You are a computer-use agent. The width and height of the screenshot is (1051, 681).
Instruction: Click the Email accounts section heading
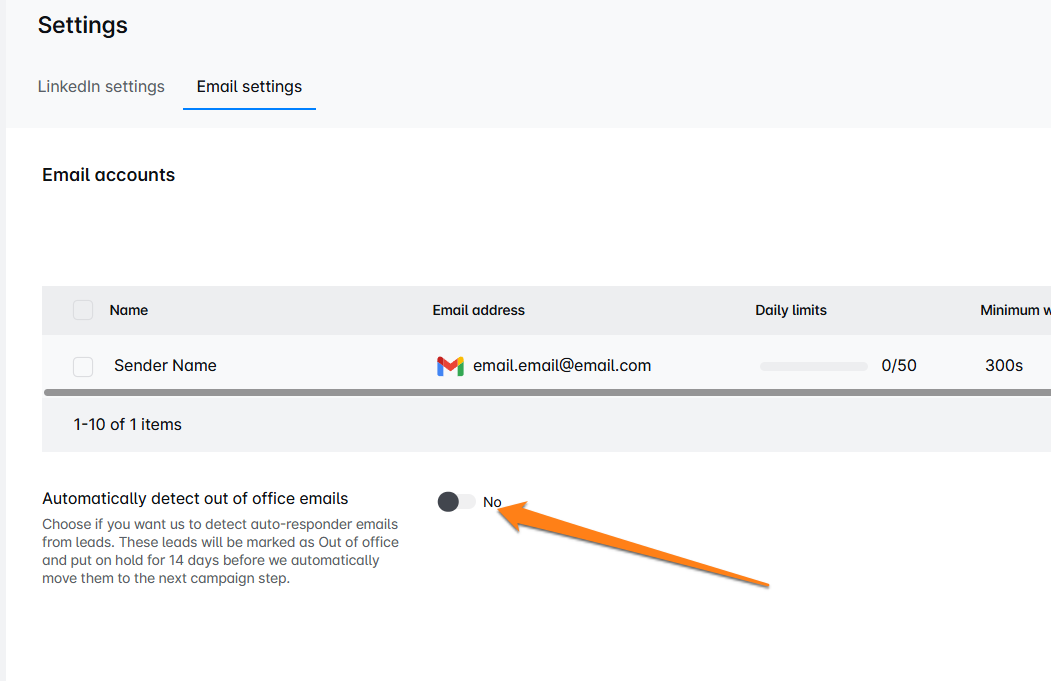[x=108, y=175]
